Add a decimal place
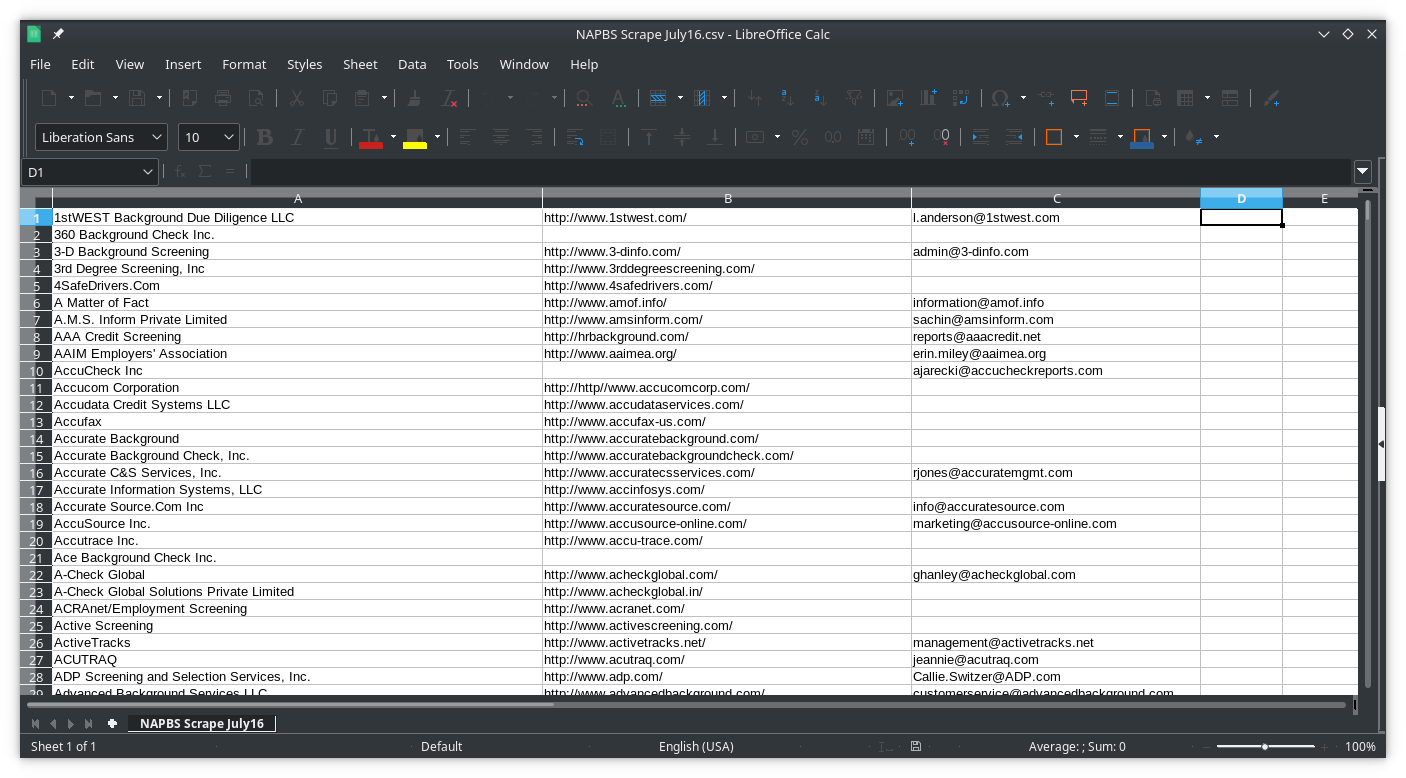 pos(908,137)
